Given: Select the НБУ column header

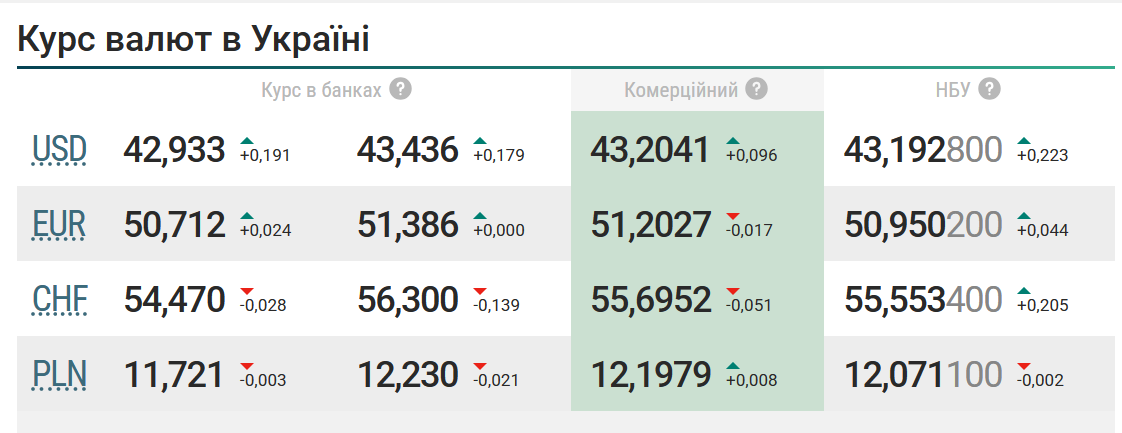Looking at the screenshot, I should 952,90.
